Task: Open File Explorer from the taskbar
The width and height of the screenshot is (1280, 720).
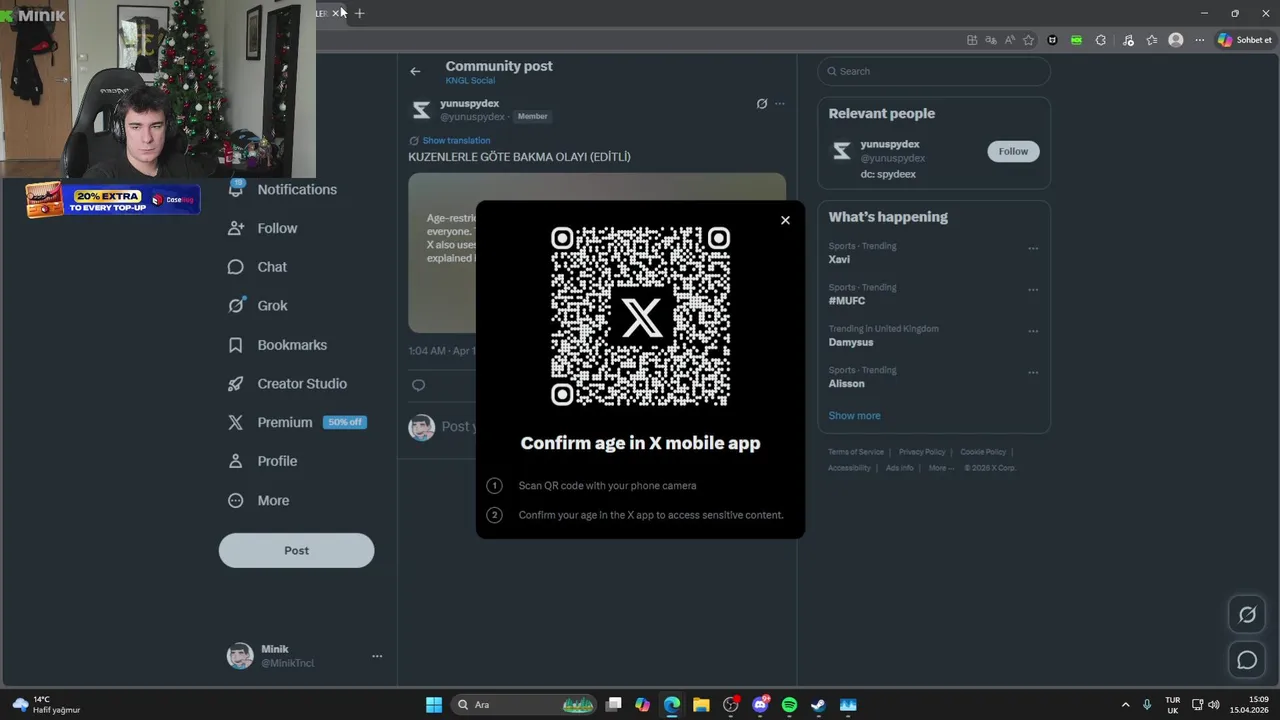Action: (x=701, y=705)
